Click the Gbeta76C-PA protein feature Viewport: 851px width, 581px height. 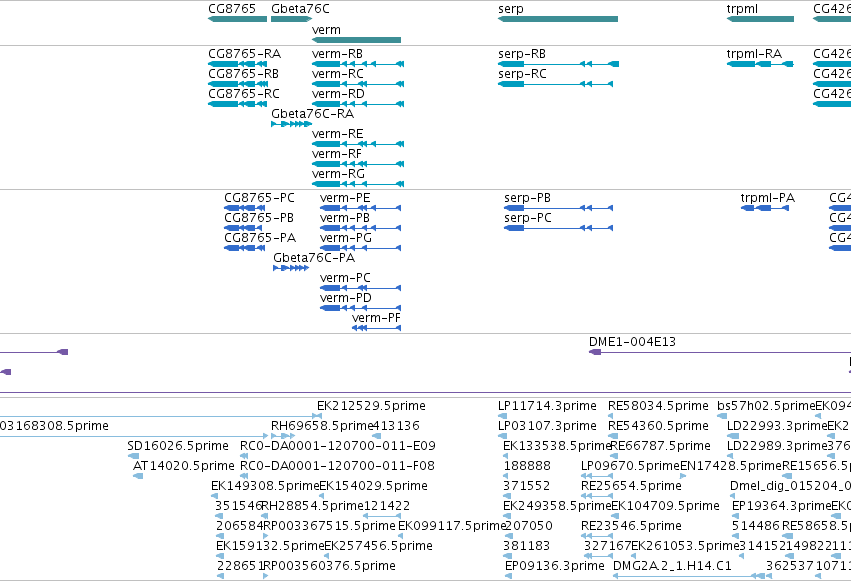point(291,268)
